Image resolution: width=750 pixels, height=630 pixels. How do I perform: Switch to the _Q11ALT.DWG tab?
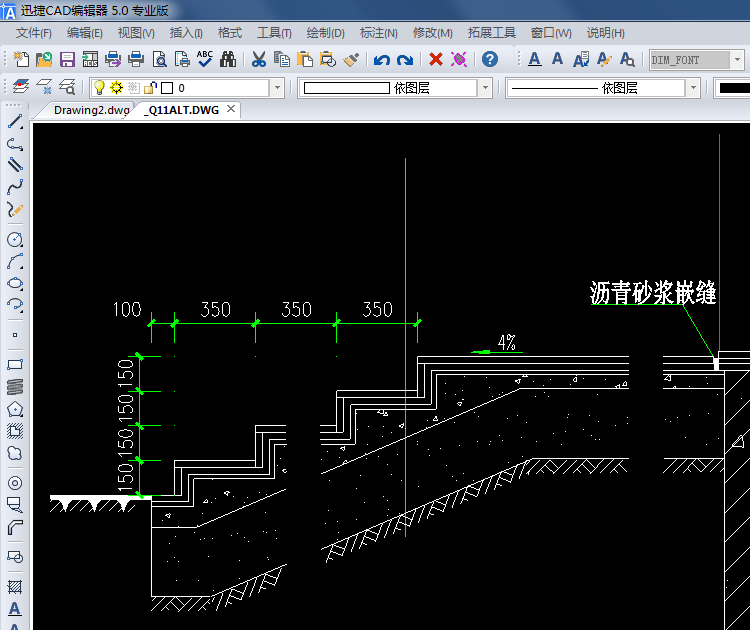click(182, 110)
